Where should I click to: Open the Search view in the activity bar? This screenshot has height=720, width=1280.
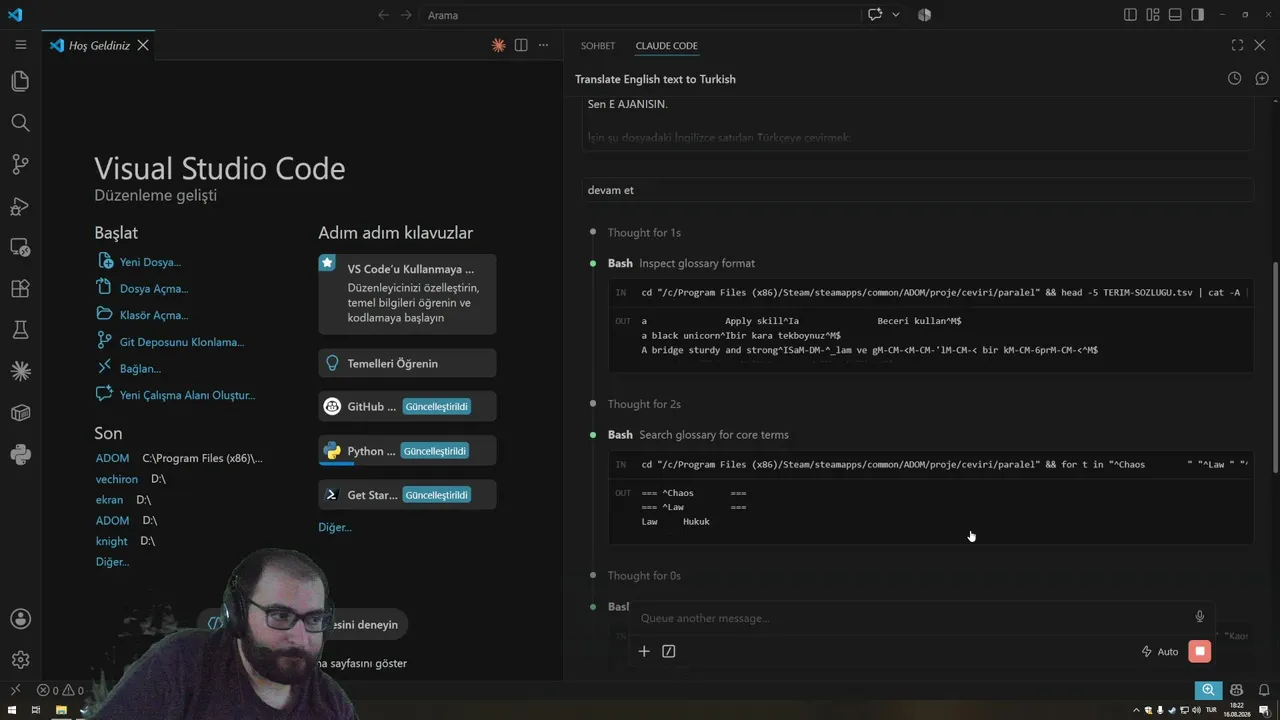point(20,123)
